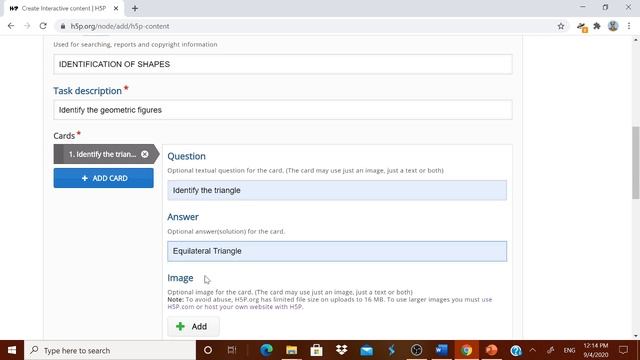Click the ENG language indicator
The height and width of the screenshot is (360, 640).
569,350
